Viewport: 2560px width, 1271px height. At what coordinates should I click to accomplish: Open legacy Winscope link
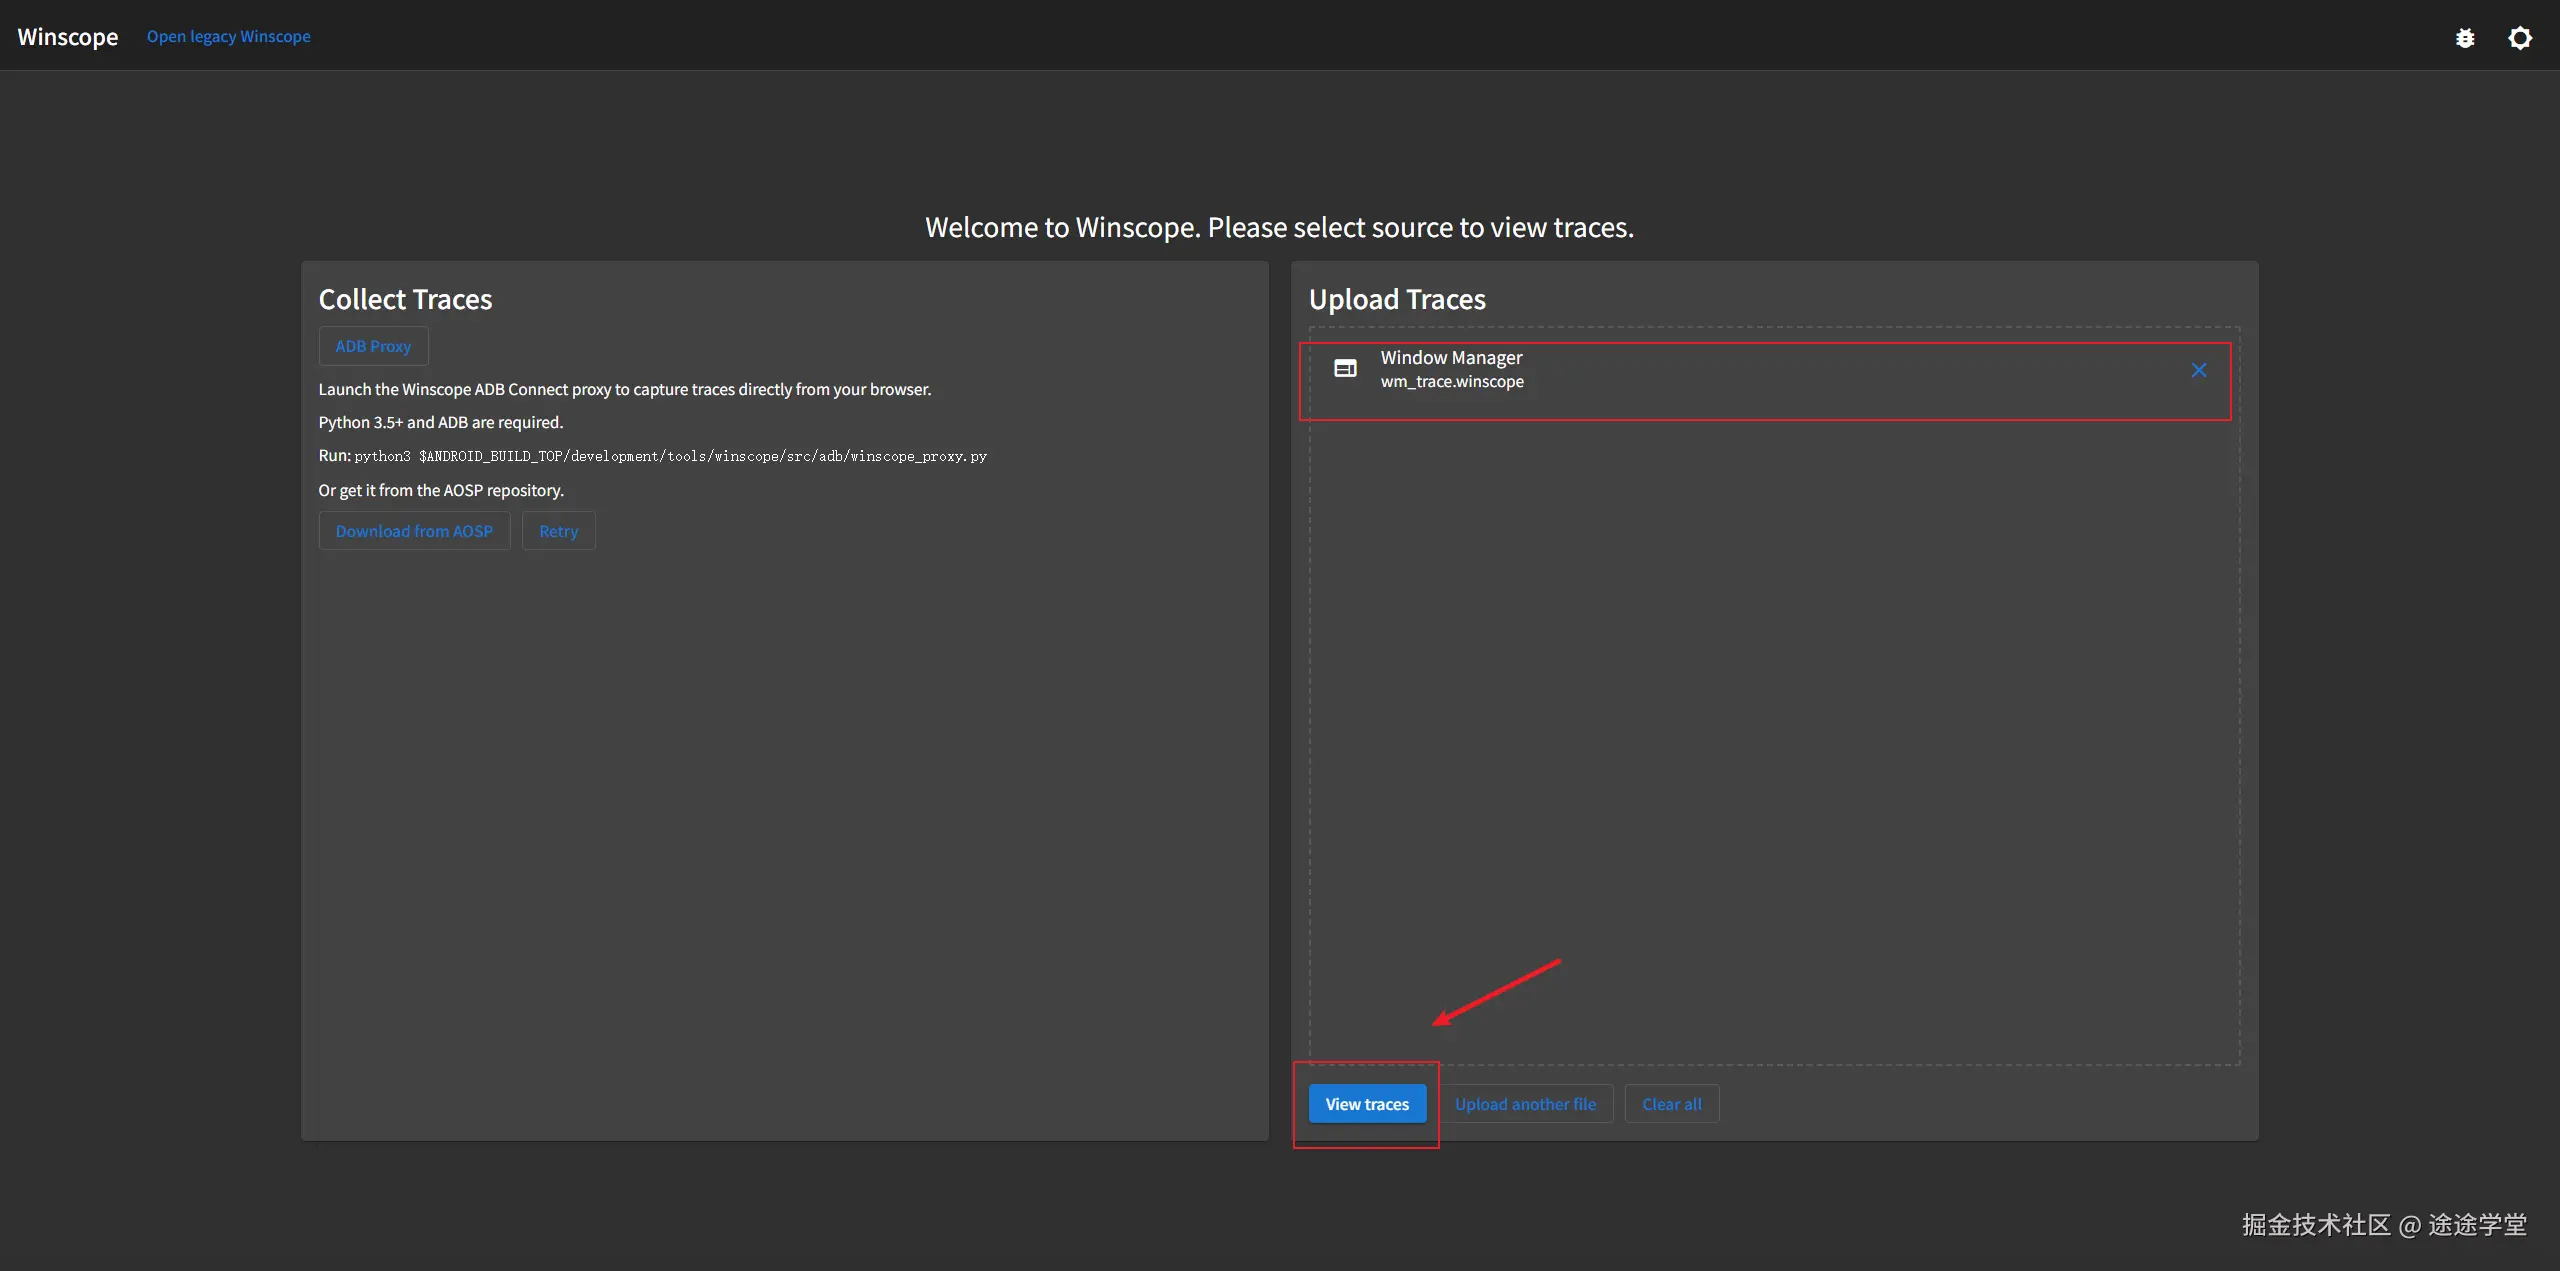point(228,37)
